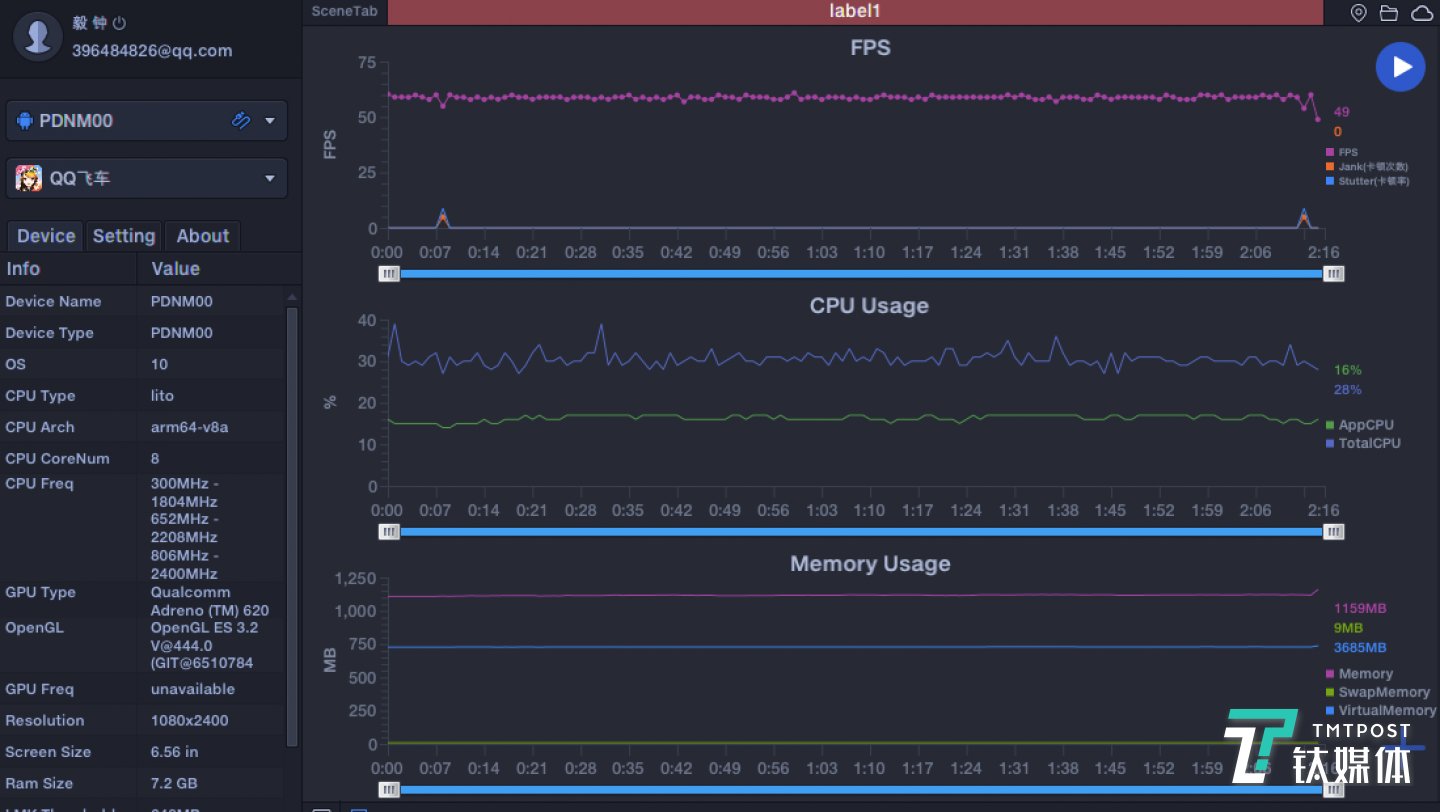
Task: Open the About tab
Action: tap(203, 236)
